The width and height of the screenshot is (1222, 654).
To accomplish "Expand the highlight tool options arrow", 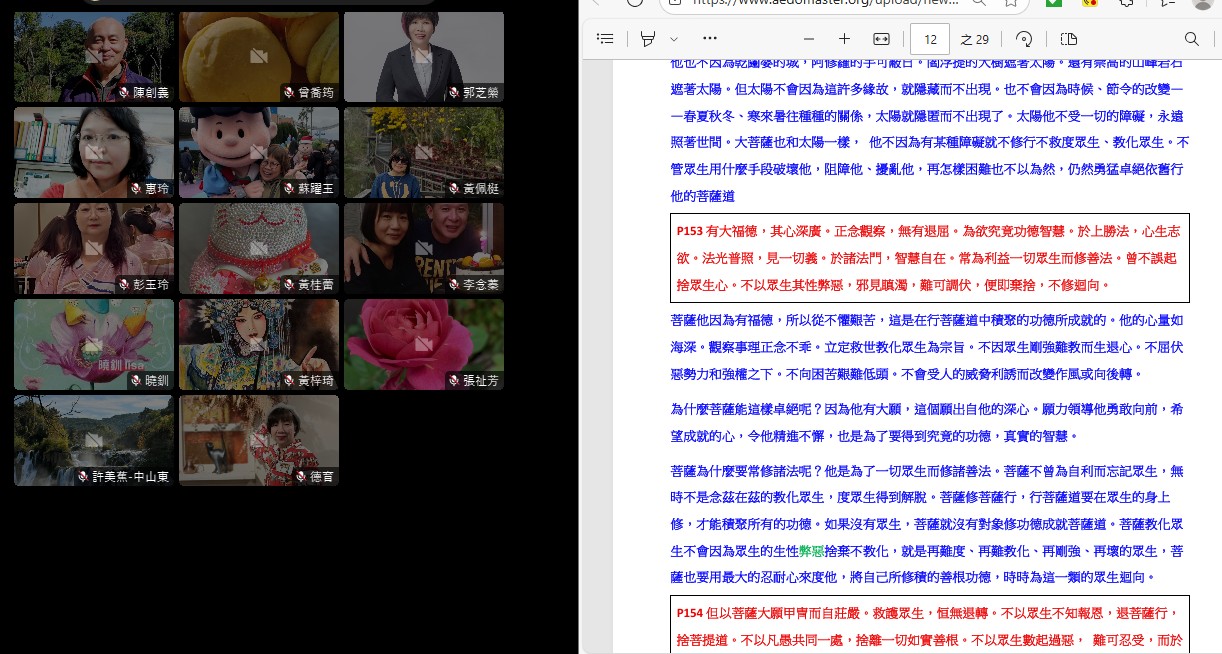I will point(674,39).
